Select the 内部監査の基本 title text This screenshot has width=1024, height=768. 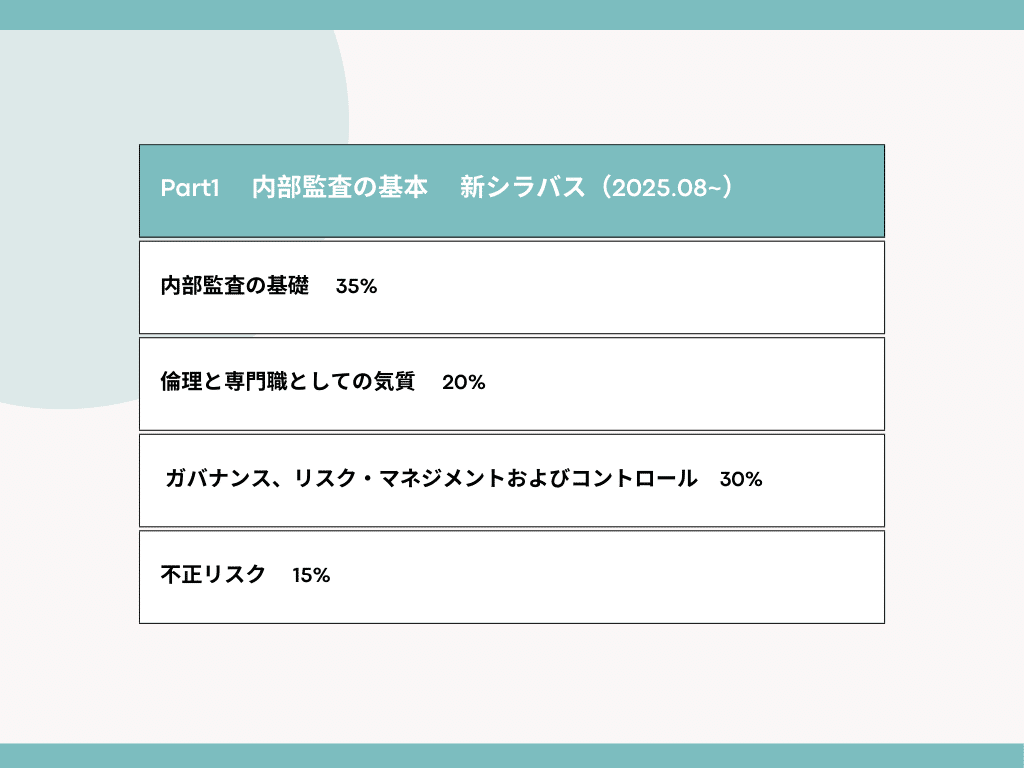click(x=340, y=189)
